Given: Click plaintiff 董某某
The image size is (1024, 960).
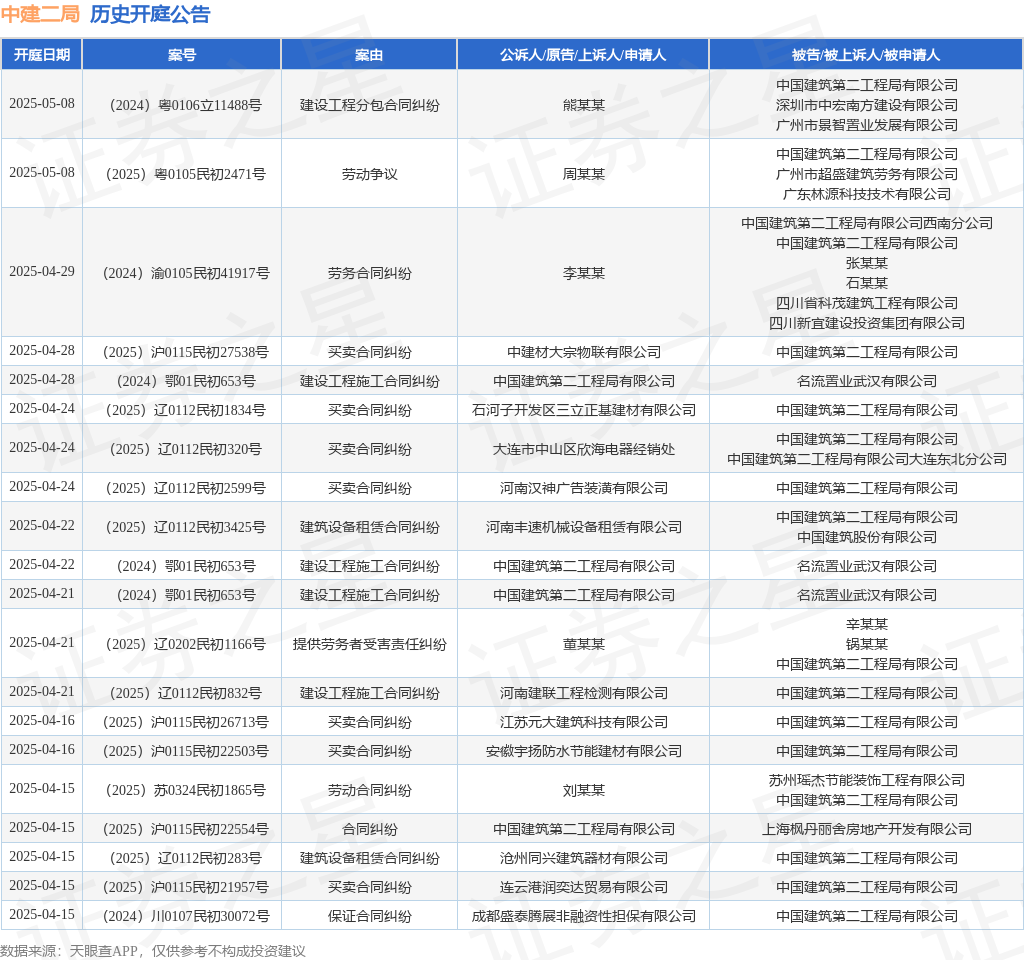Looking at the screenshot, I should click(x=584, y=644).
